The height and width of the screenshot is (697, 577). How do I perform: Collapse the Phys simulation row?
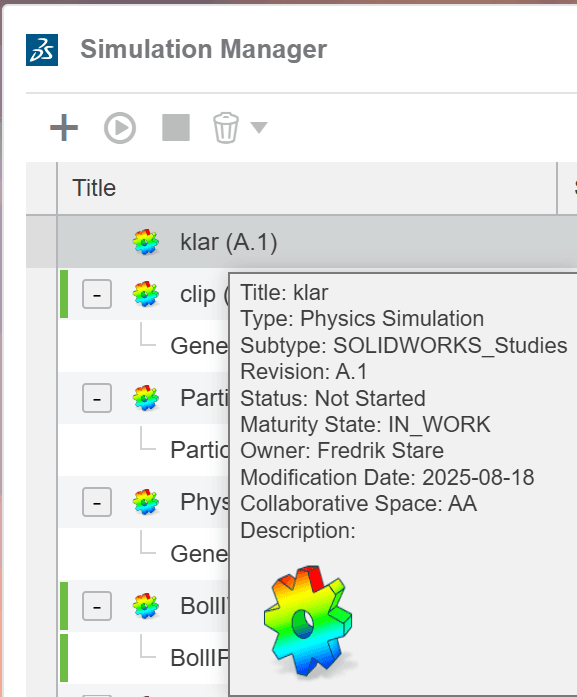[97, 502]
